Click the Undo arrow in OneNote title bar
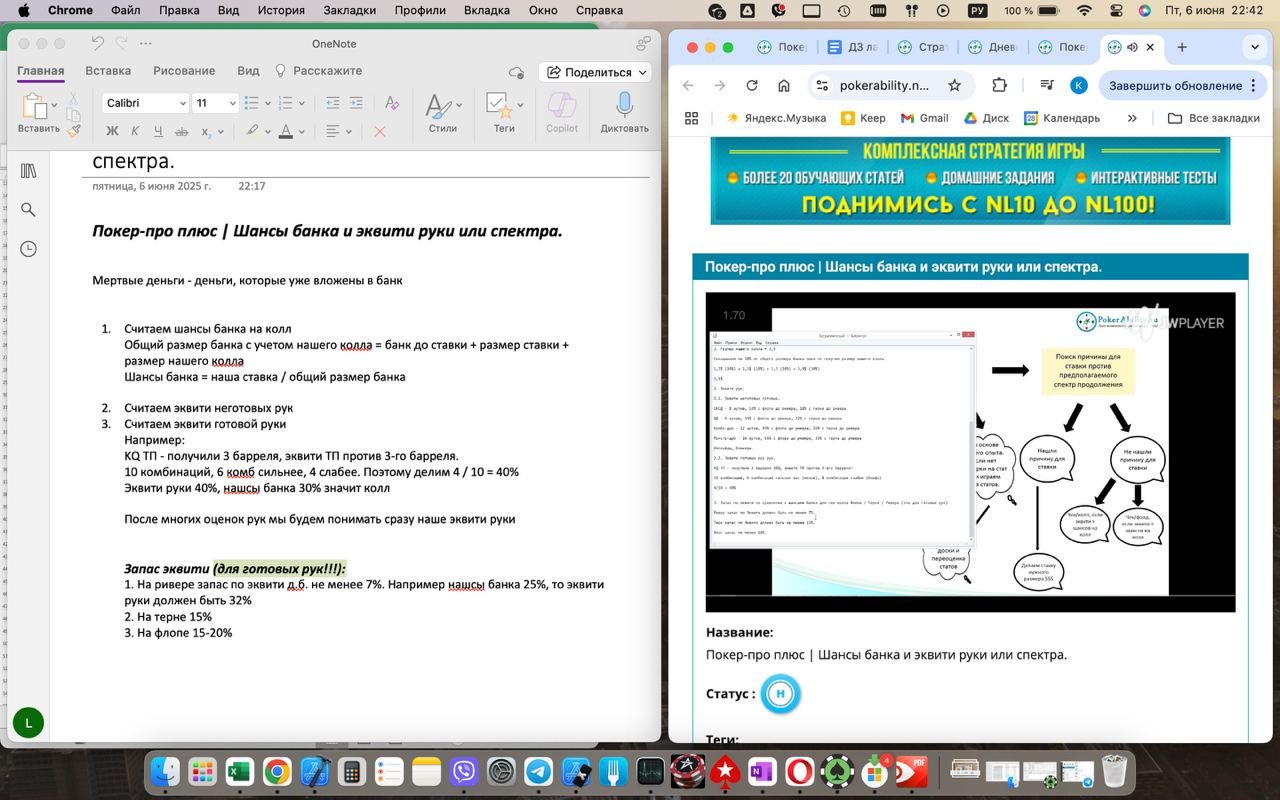The image size is (1280, 800). click(x=97, y=43)
